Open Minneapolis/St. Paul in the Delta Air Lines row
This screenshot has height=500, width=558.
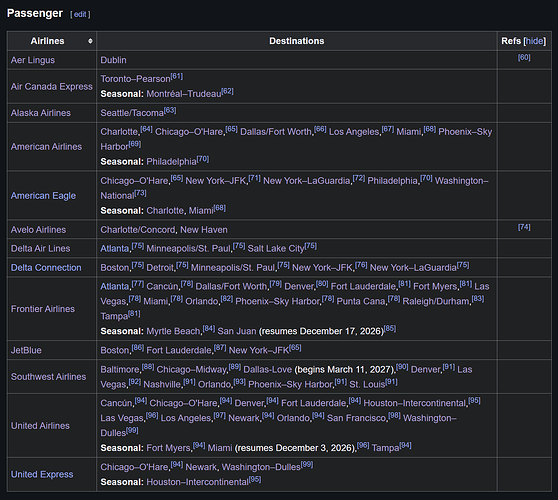click(189, 248)
